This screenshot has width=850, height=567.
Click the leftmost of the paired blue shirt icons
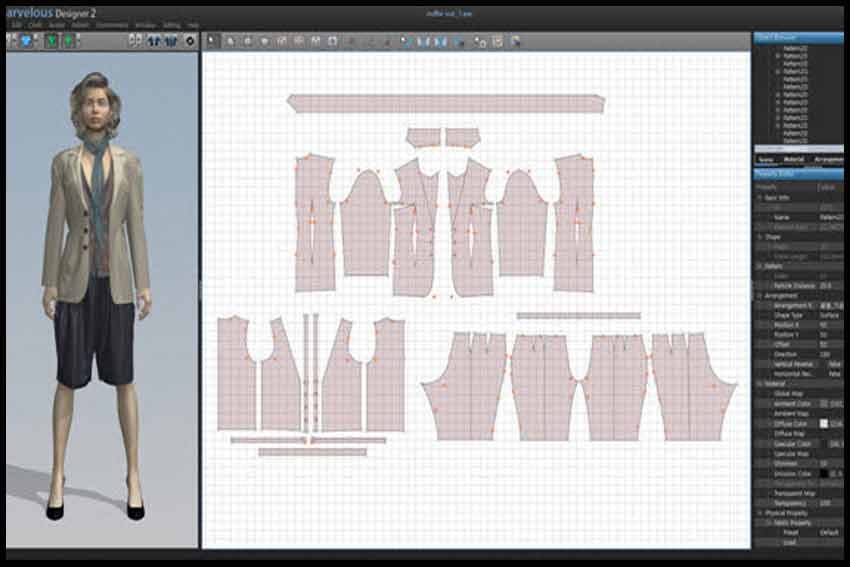pyautogui.click(x=153, y=41)
